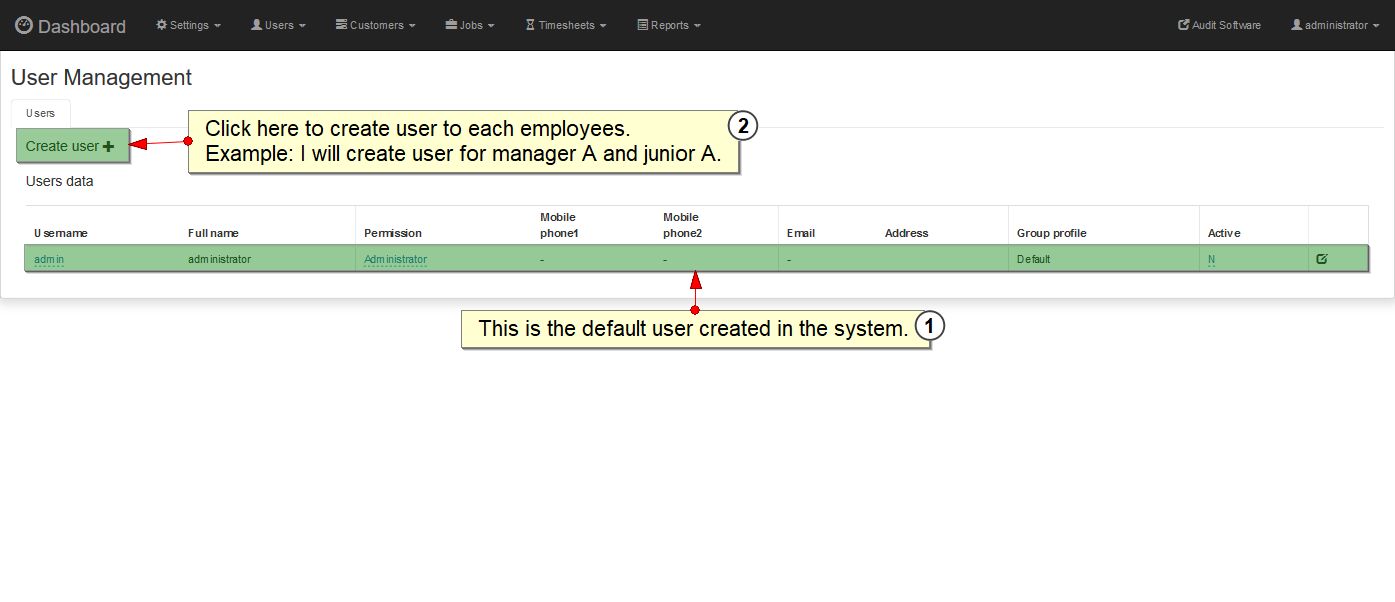Click the Jobs briefcase icon
This screenshot has width=1395, height=602.
(x=451, y=25)
